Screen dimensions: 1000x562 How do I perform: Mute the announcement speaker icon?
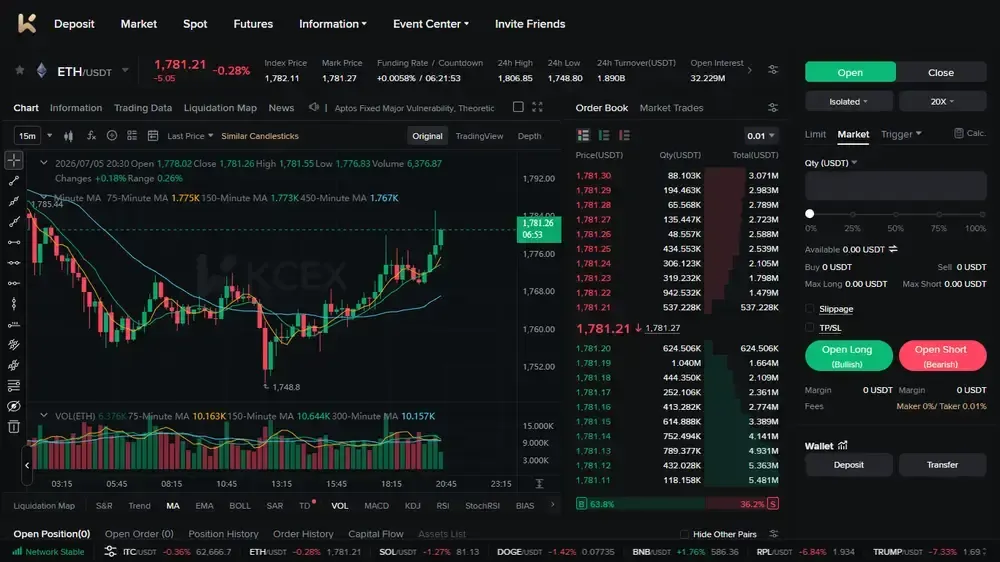tap(314, 107)
